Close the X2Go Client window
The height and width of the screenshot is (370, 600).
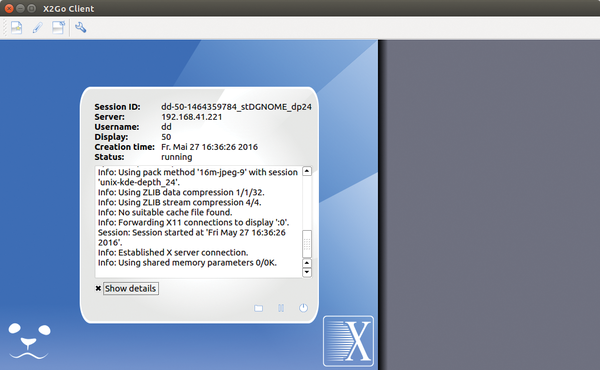point(9,8)
